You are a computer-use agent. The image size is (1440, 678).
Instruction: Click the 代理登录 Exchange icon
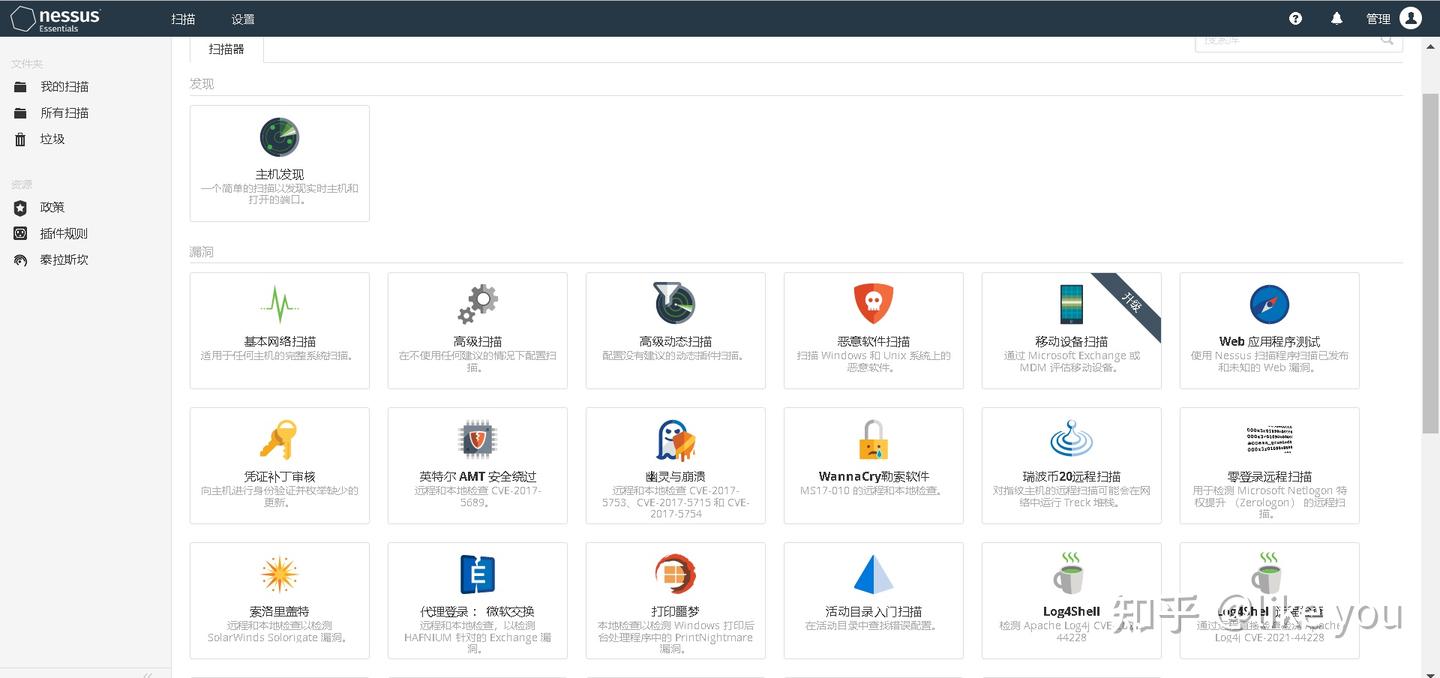(x=477, y=574)
